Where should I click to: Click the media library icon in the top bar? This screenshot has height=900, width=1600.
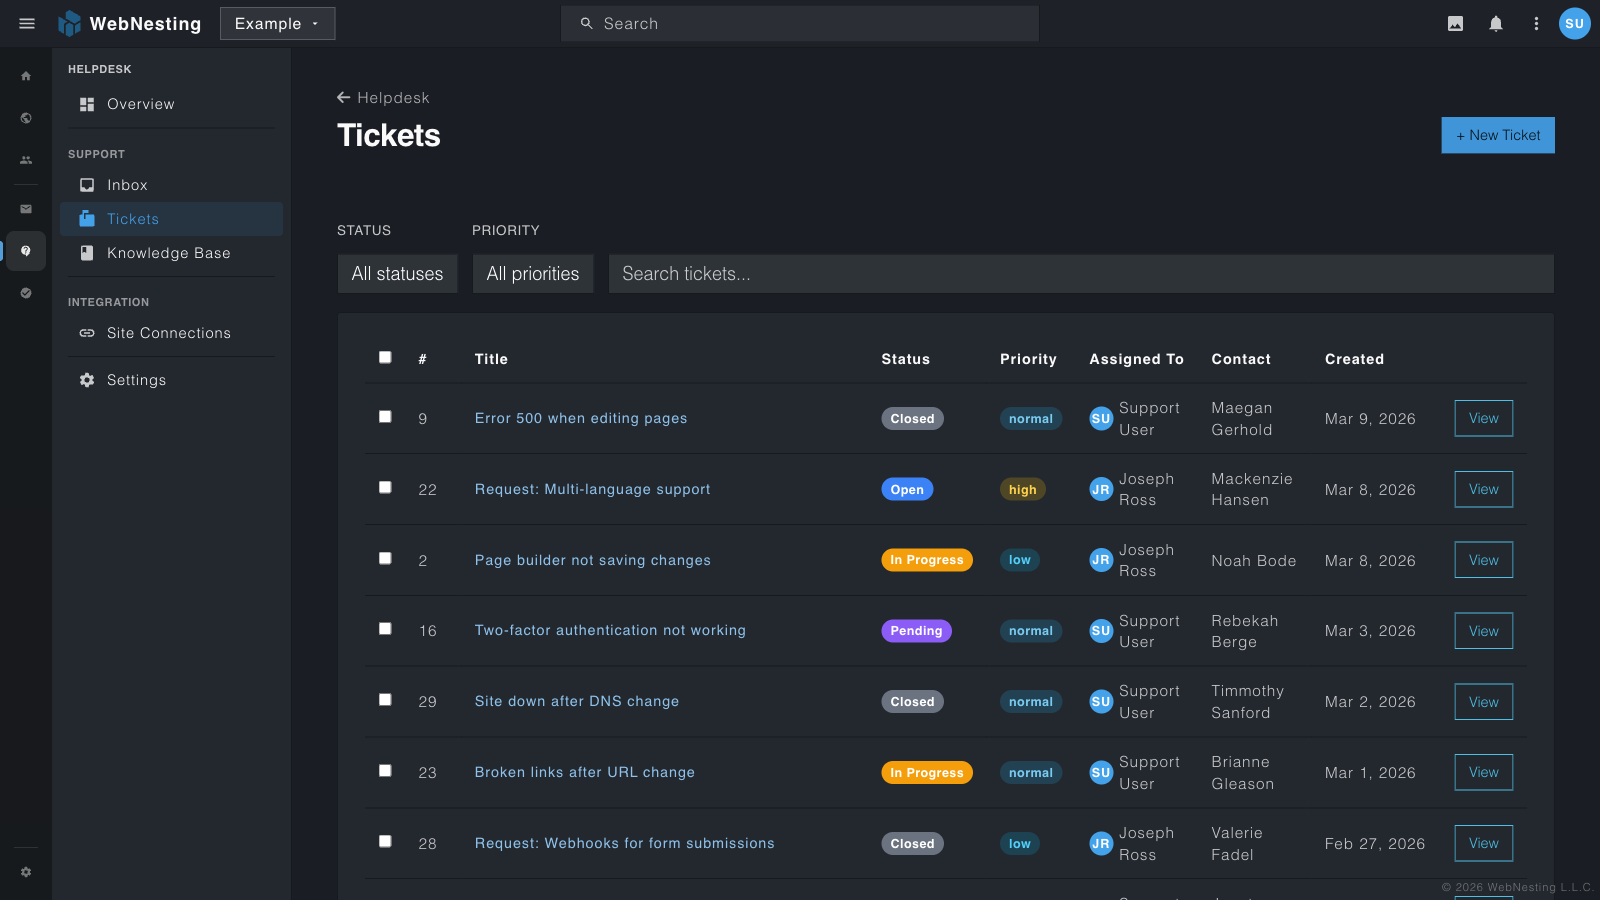(1456, 23)
